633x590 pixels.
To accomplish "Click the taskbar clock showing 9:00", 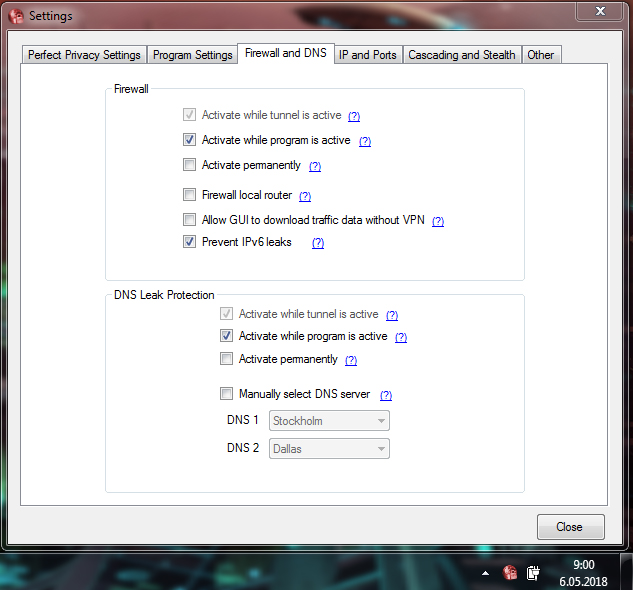I will pos(584,565).
